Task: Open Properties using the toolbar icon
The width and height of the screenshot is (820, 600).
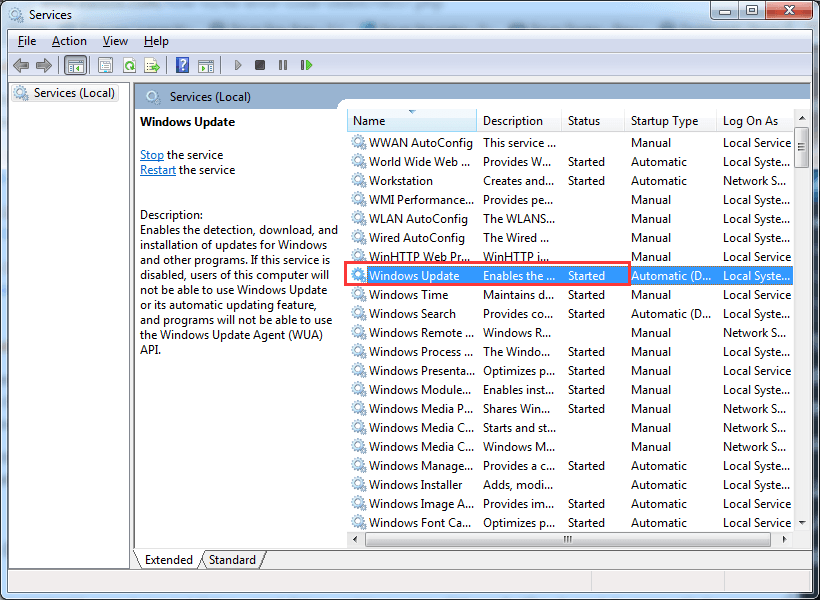Action: [x=105, y=65]
